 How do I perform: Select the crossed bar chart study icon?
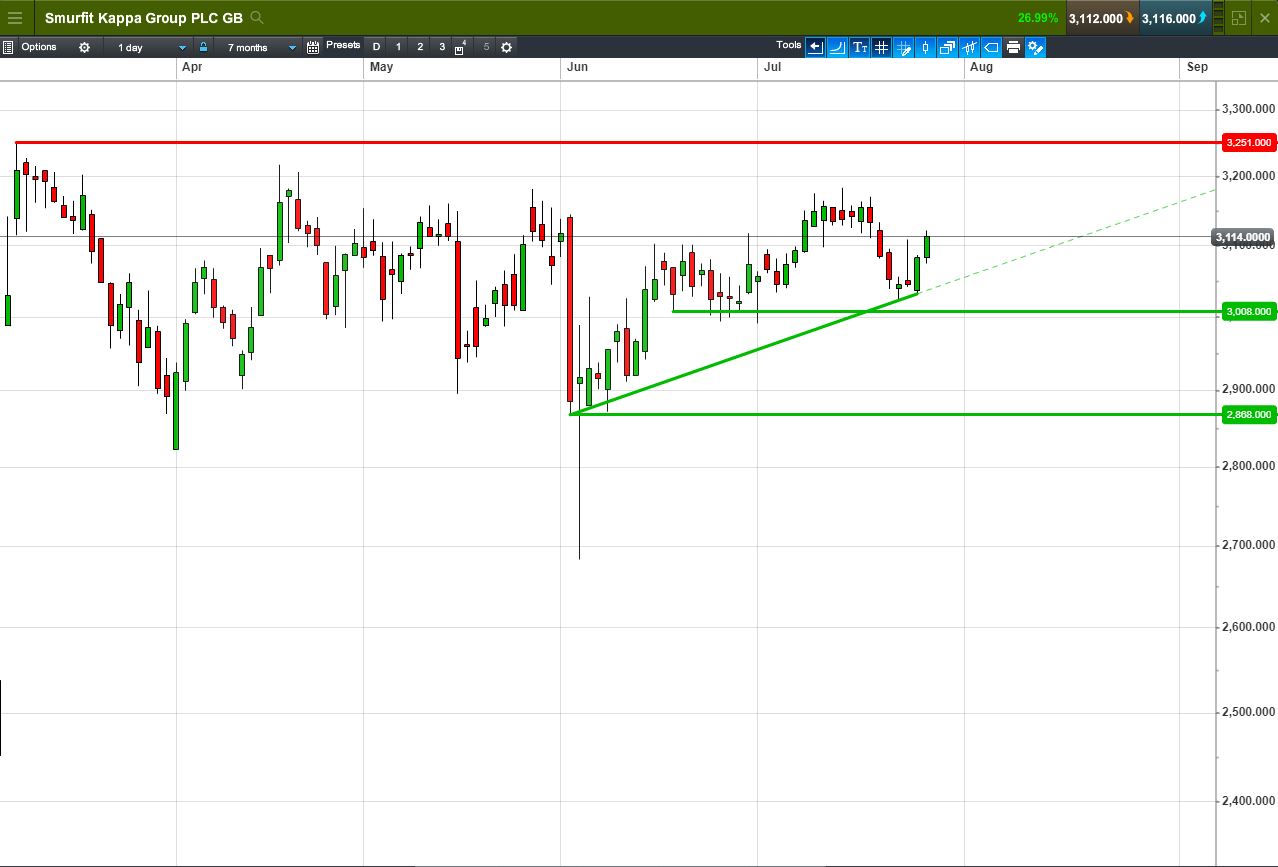click(969, 47)
